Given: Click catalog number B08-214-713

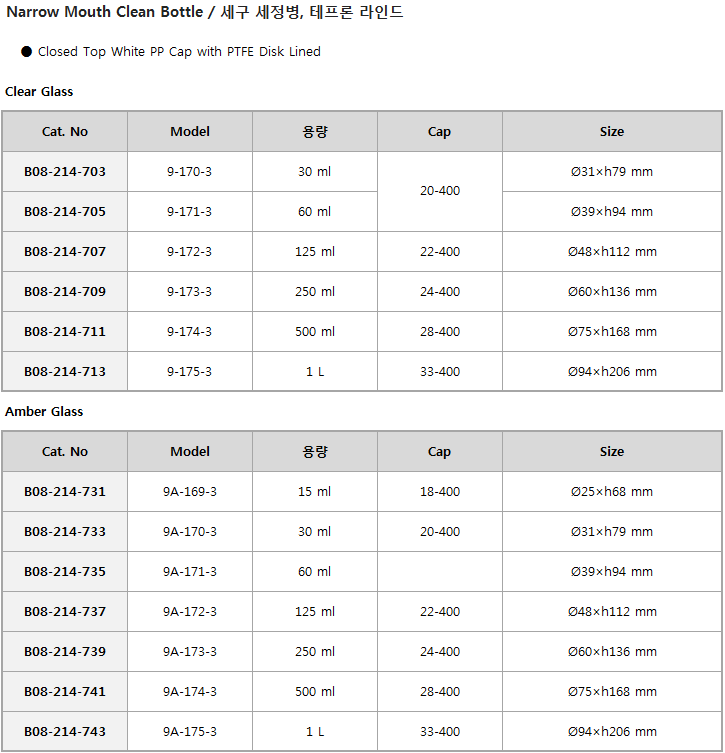Looking at the screenshot, I should tap(65, 371).
